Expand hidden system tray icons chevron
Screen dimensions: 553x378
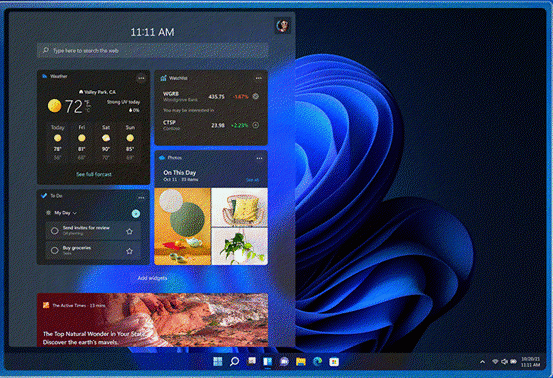tap(482, 362)
